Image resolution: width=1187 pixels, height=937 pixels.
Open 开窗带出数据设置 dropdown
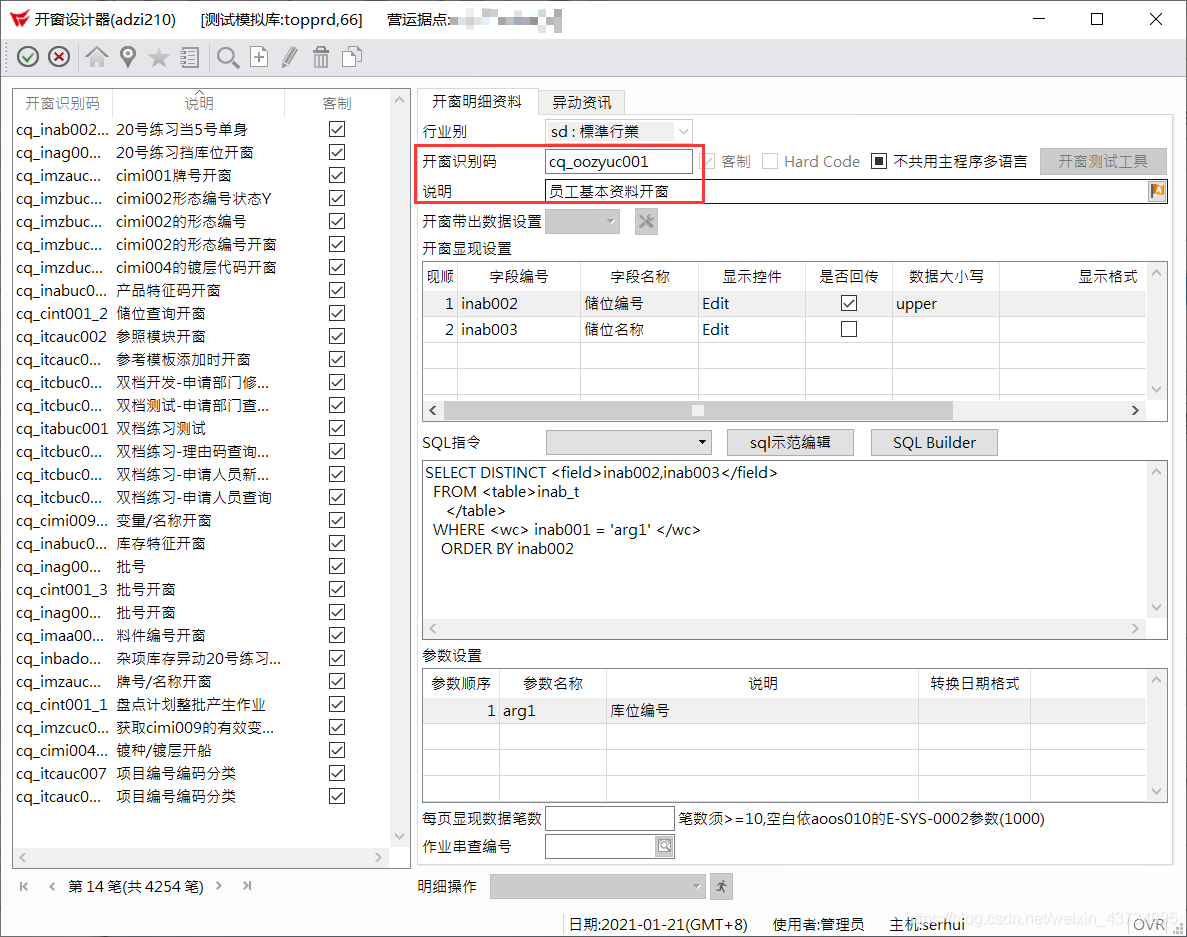[582, 222]
